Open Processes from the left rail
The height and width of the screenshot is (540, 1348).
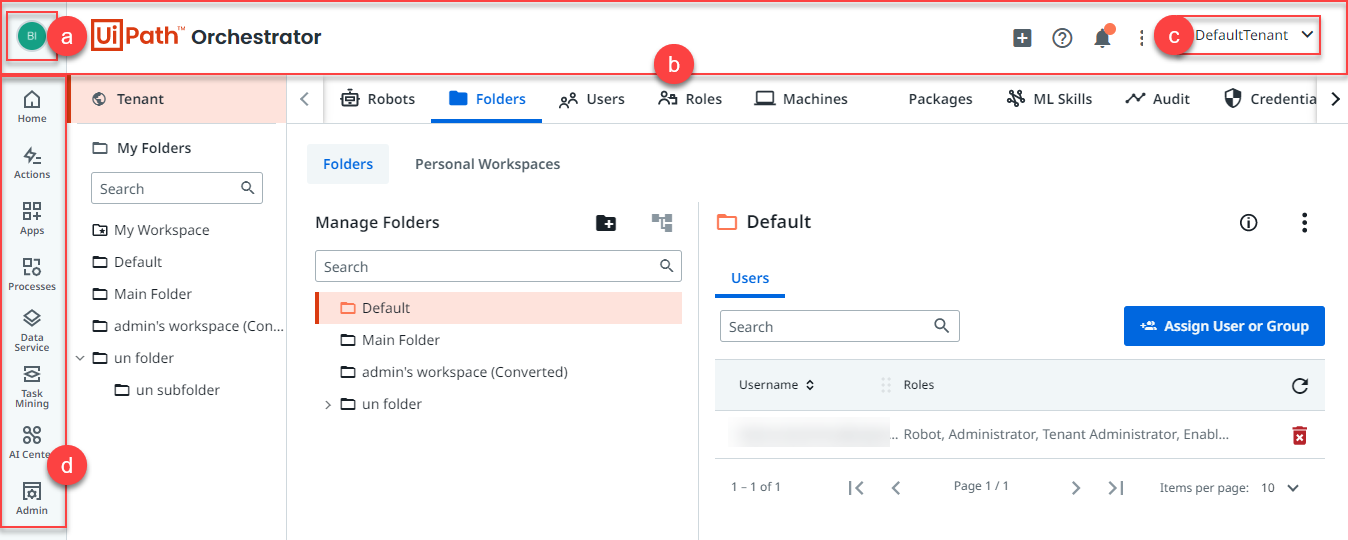32,275
